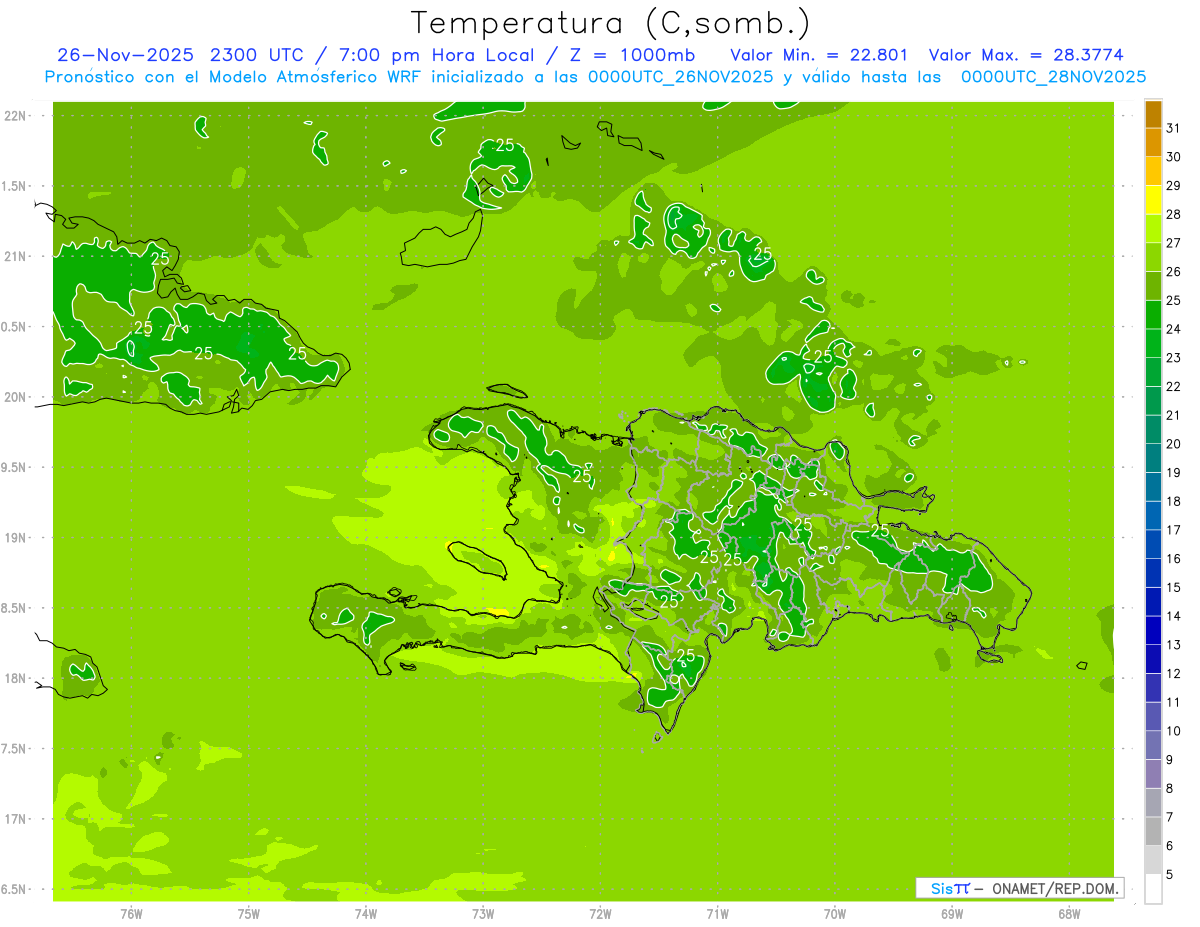Click the 'SisTT' logo text in the credit box

(950, 888)
